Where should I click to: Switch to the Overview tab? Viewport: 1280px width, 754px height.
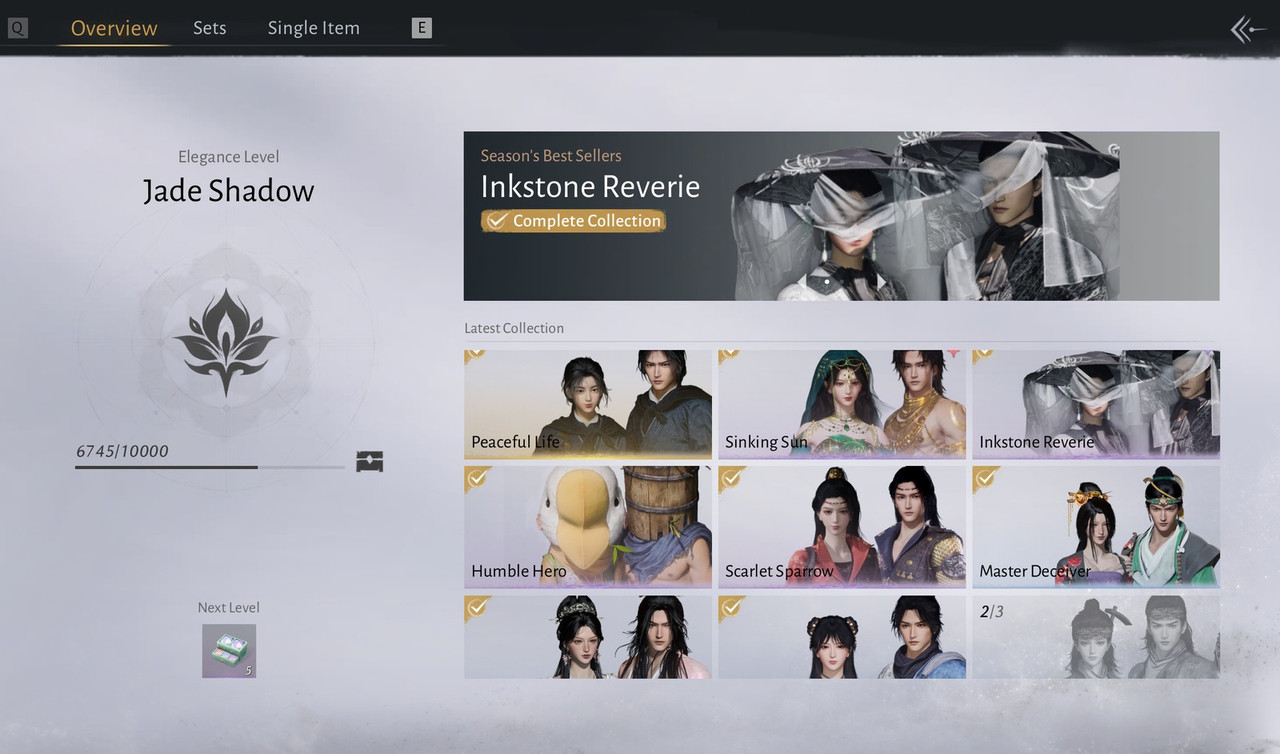click(x=114, y=28)
